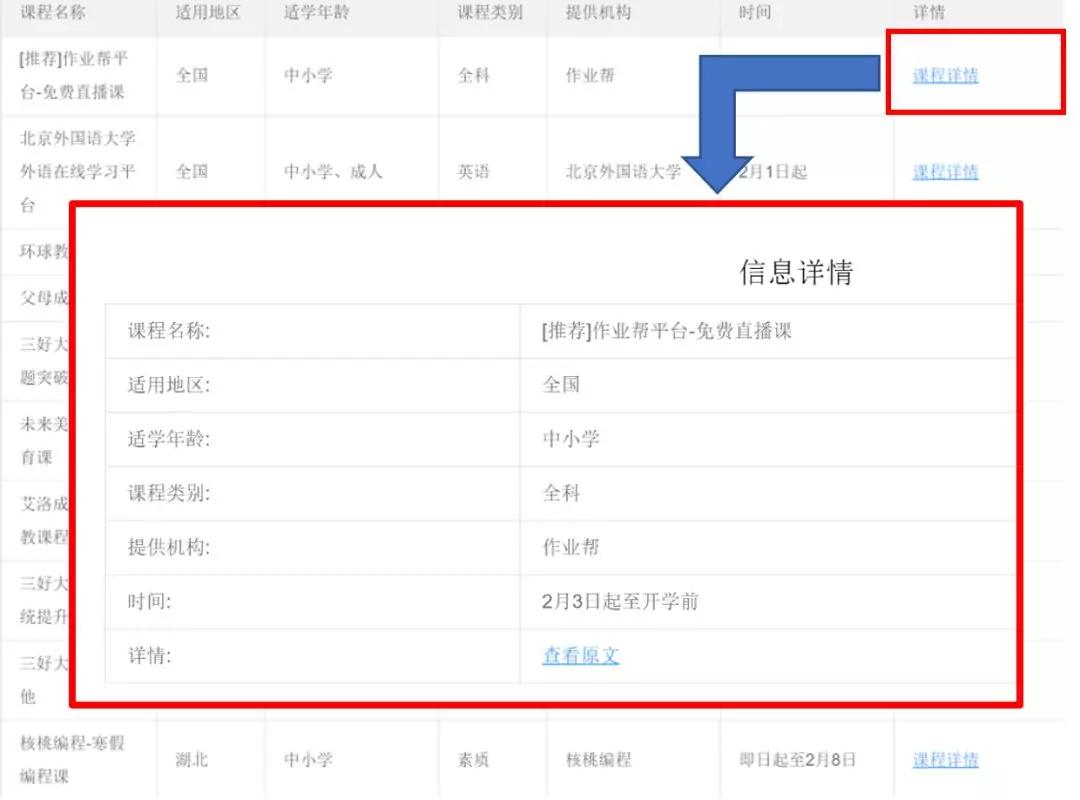The width and height of the screenshot is (1080, 800).
Task: Click the 课程名称 column header
Action: click(53, 12)
